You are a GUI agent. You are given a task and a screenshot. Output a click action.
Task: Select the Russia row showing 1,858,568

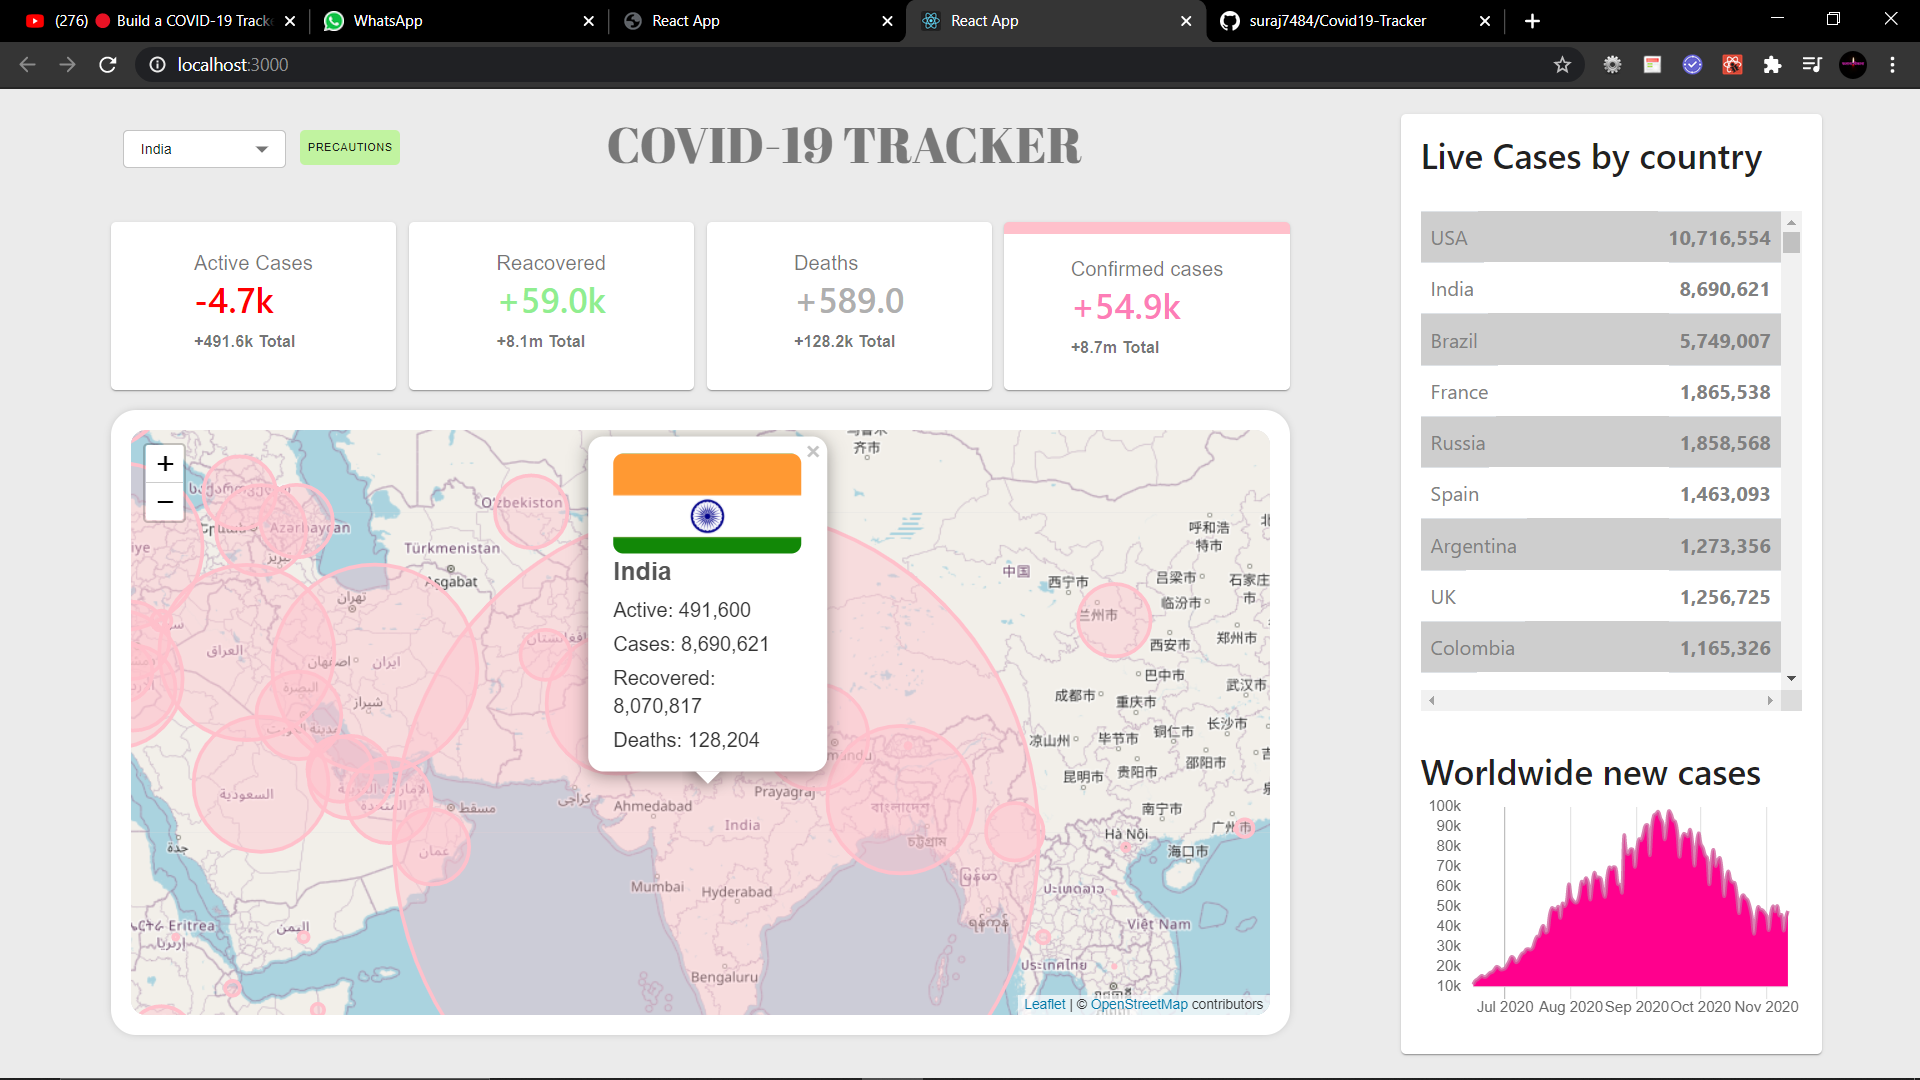(x=1600, y=443)
